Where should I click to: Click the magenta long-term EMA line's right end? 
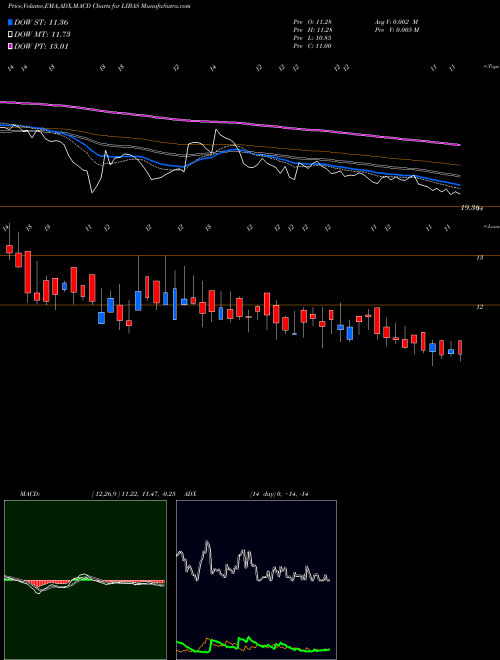point(458,144)
